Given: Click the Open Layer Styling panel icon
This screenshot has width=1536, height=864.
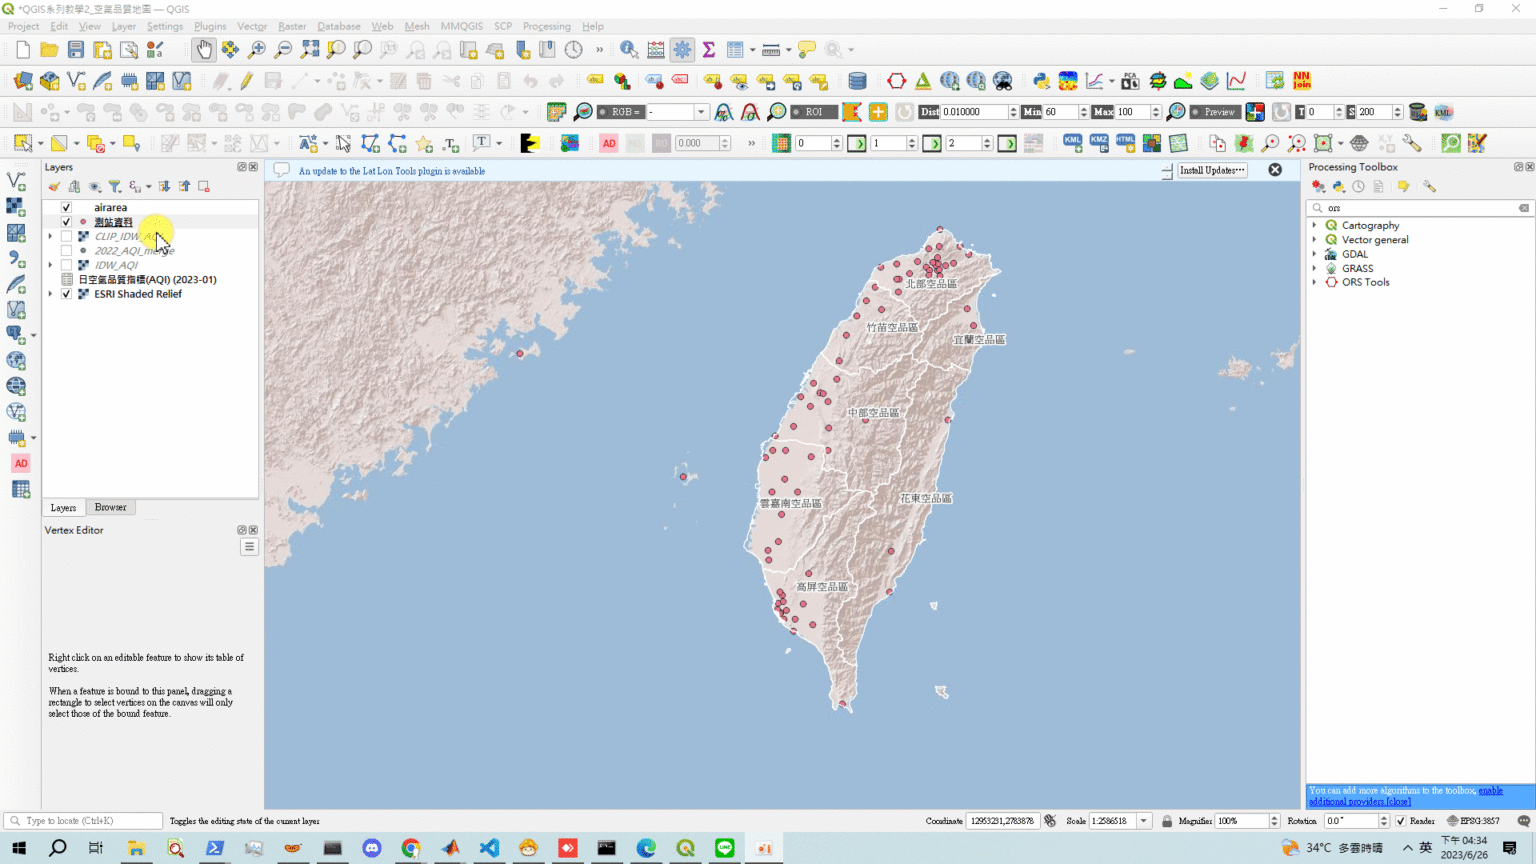Looking at the screenshot, I should tap(54, 186).
